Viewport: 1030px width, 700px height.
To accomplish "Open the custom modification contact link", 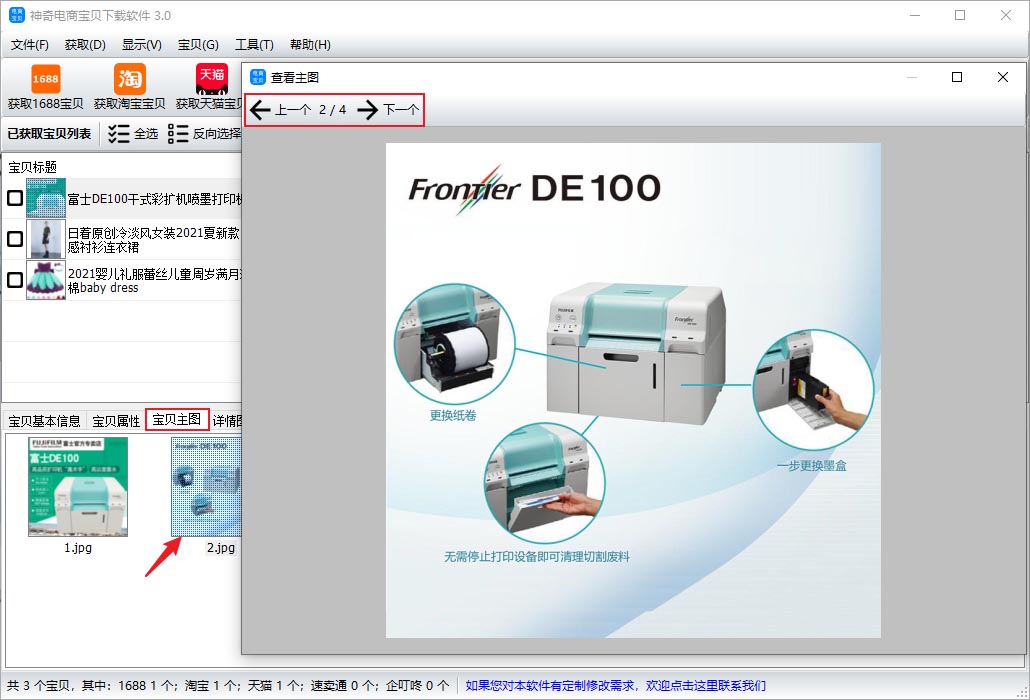I will pyautogui.click(x=616, y=686).
